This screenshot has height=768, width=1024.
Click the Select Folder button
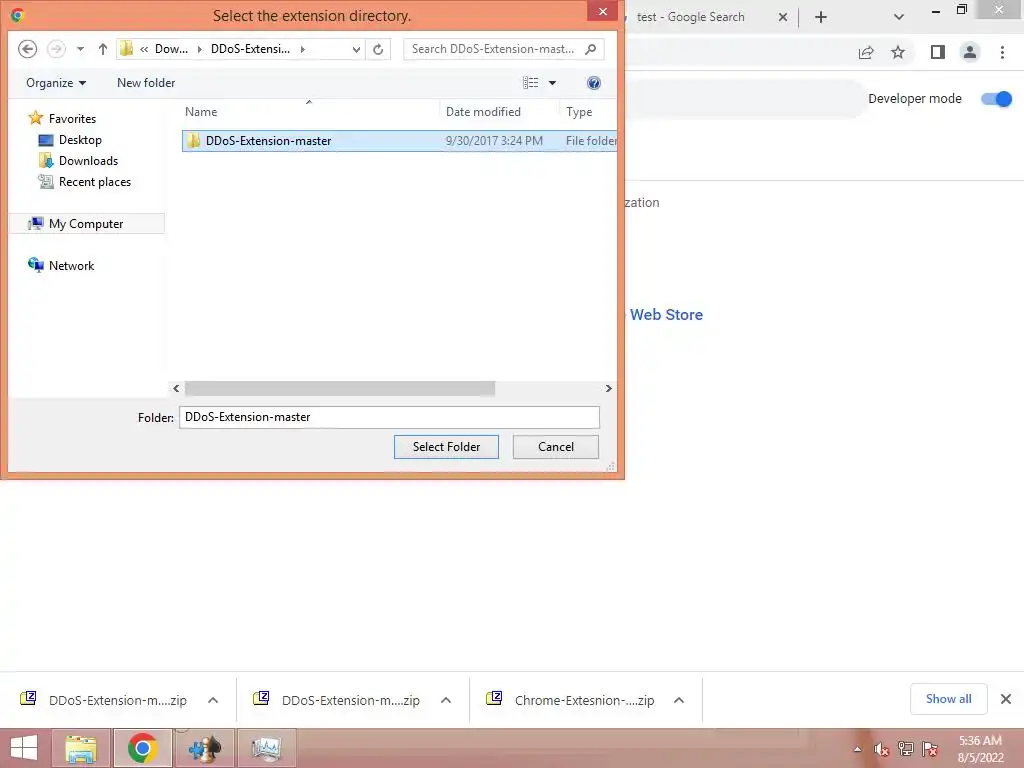tap(446, 447)
